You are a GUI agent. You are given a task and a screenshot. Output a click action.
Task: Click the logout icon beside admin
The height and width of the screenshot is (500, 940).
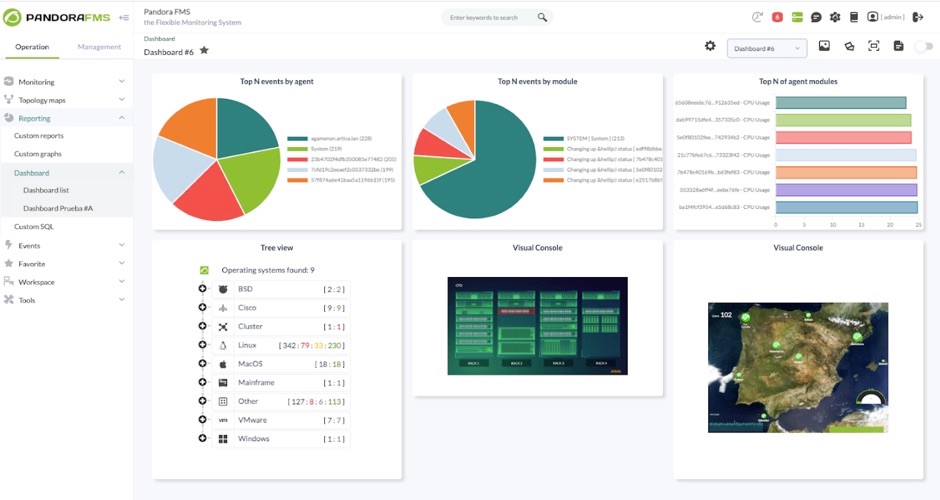pos(918,17)
